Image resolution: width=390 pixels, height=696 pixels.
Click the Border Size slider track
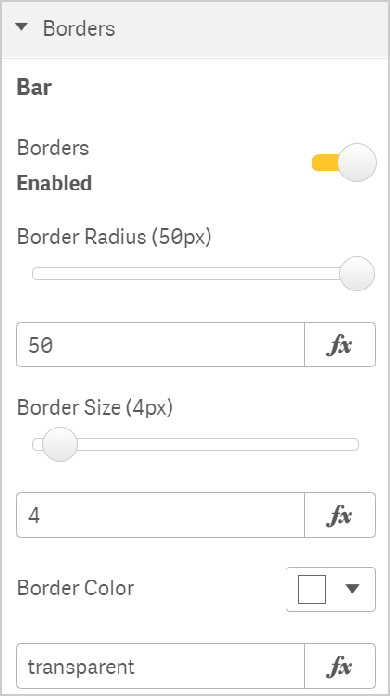195,444
